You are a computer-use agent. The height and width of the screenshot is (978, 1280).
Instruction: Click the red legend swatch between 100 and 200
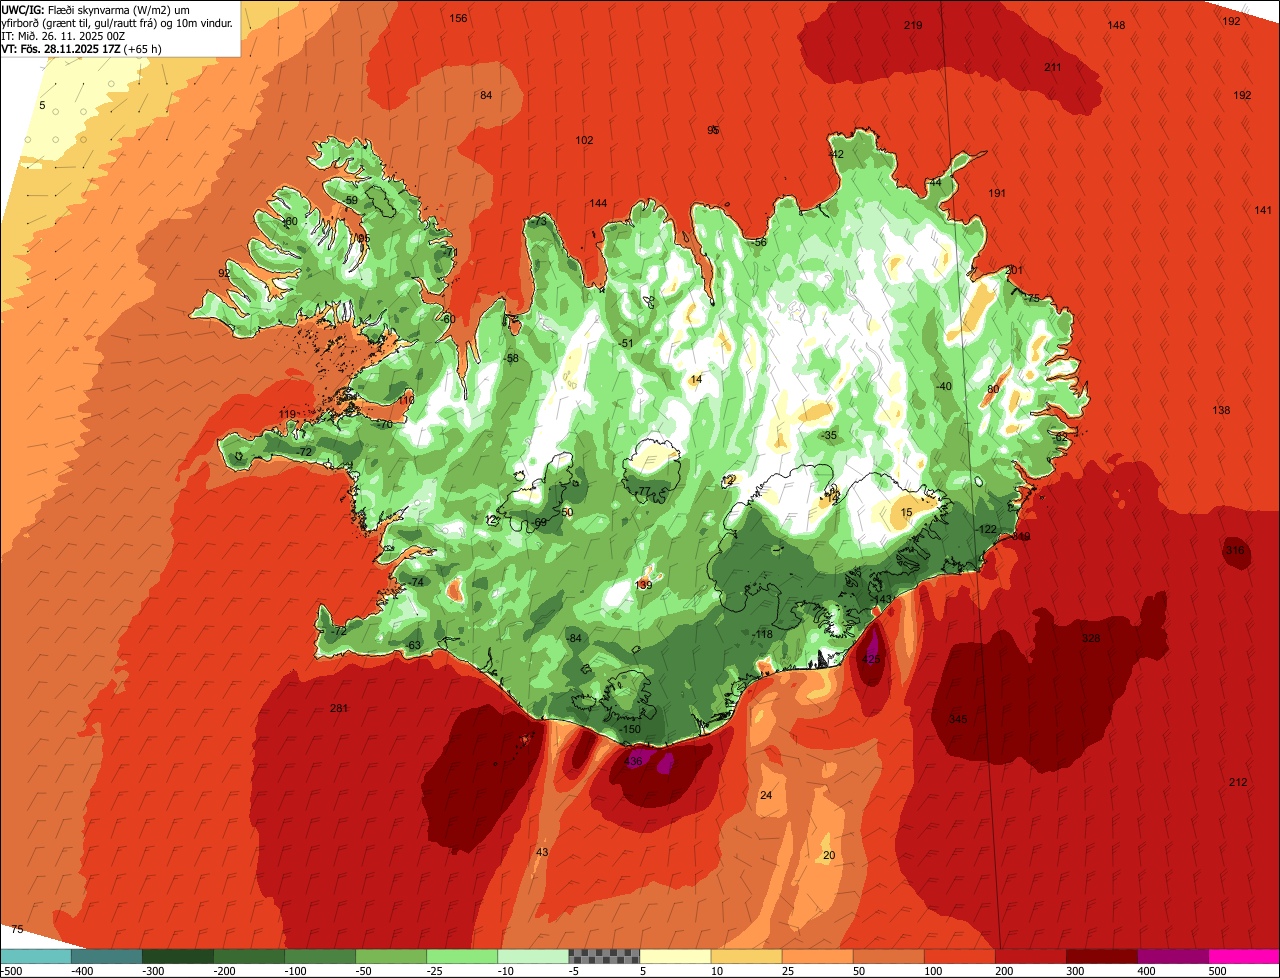tap(960, 956)
